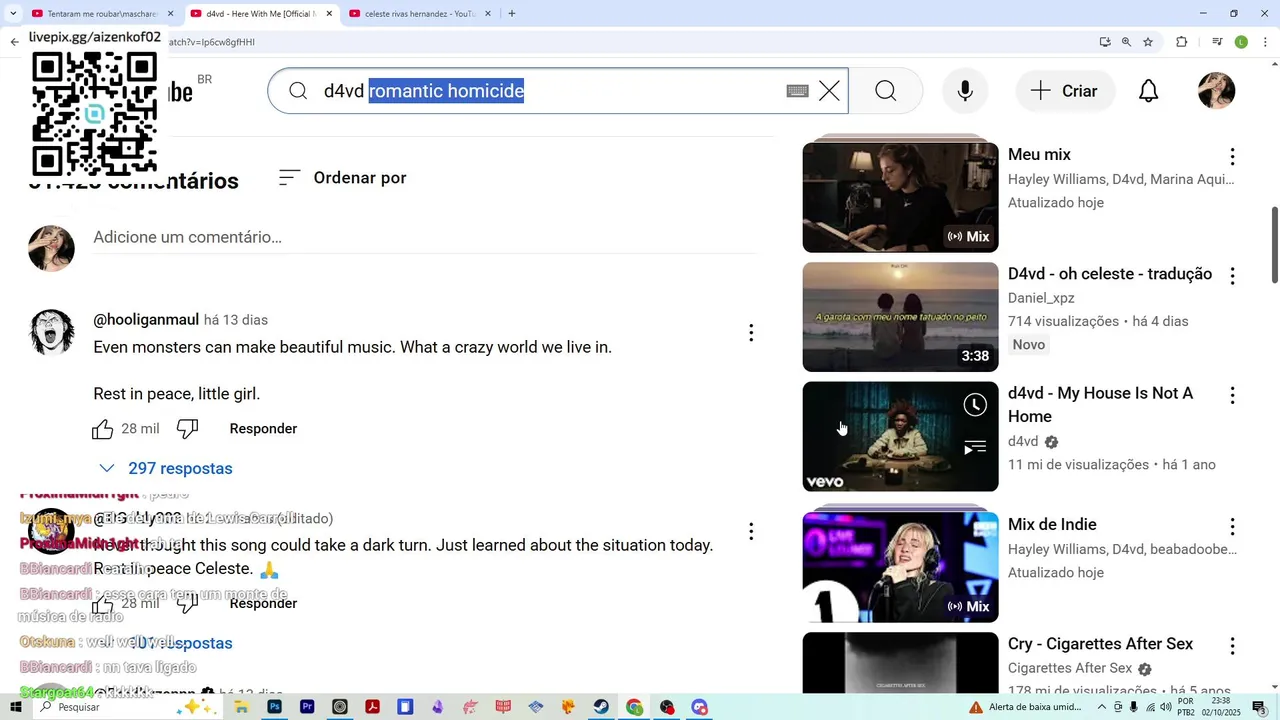
Task: Dislike the @hooliganmaul comment
Action: click(x=187, y=429)
